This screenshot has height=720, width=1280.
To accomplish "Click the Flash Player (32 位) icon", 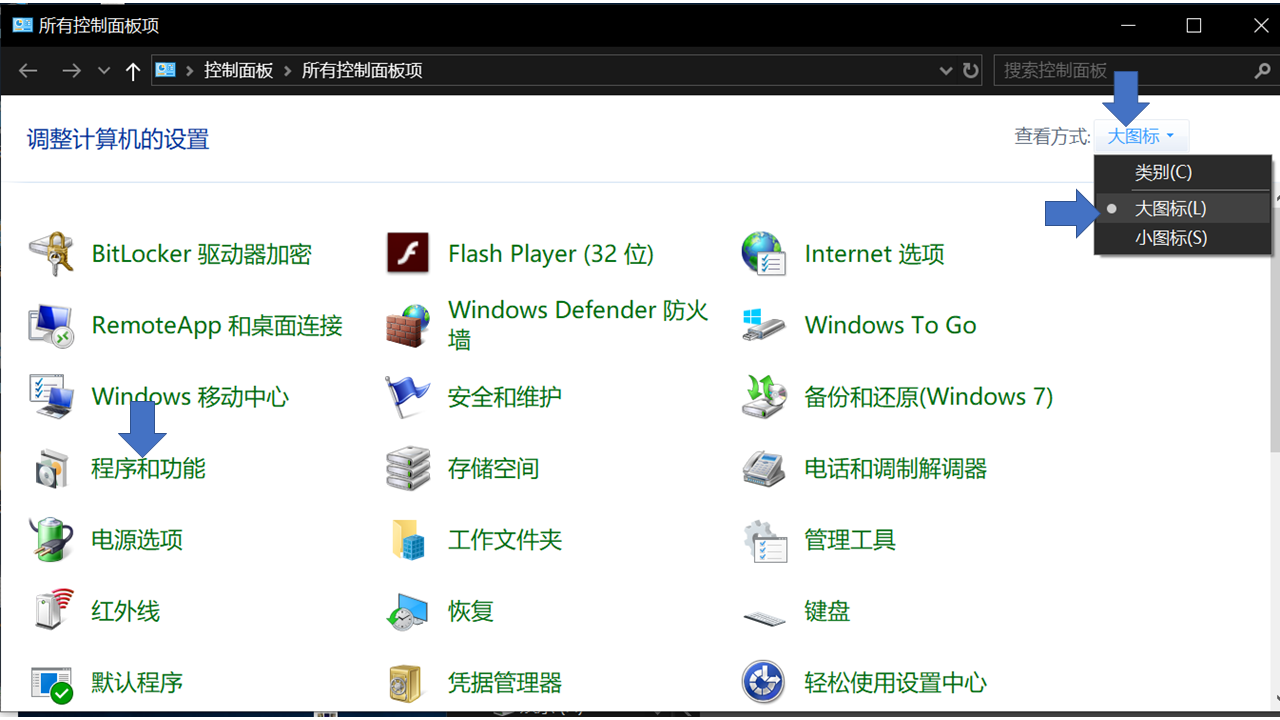I will point(407,254).
